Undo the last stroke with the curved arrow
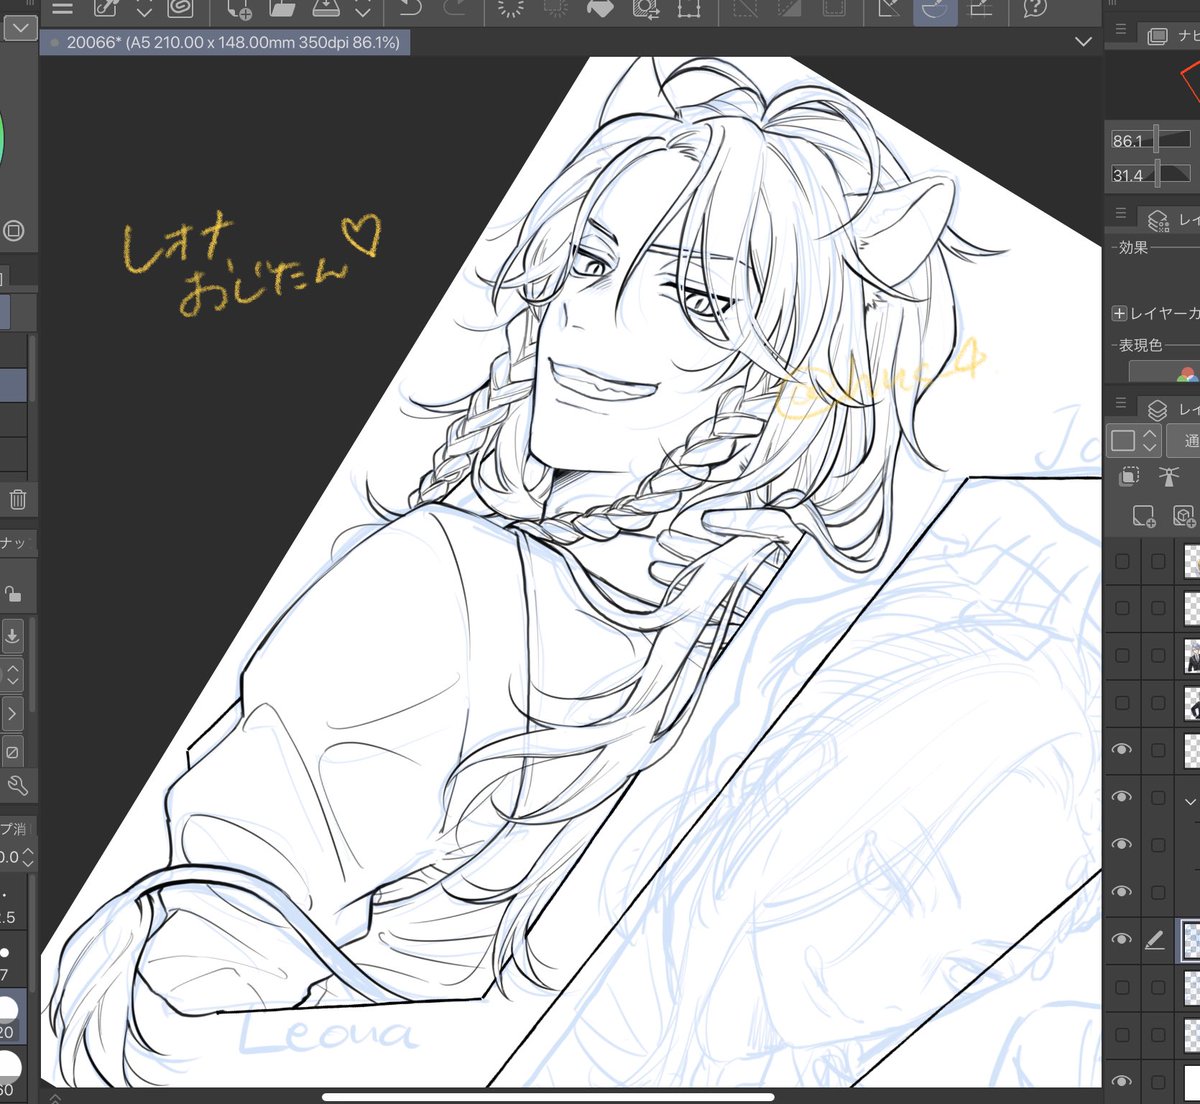Viewport: 1200px width, 1104px height. (x=411, y=9)
